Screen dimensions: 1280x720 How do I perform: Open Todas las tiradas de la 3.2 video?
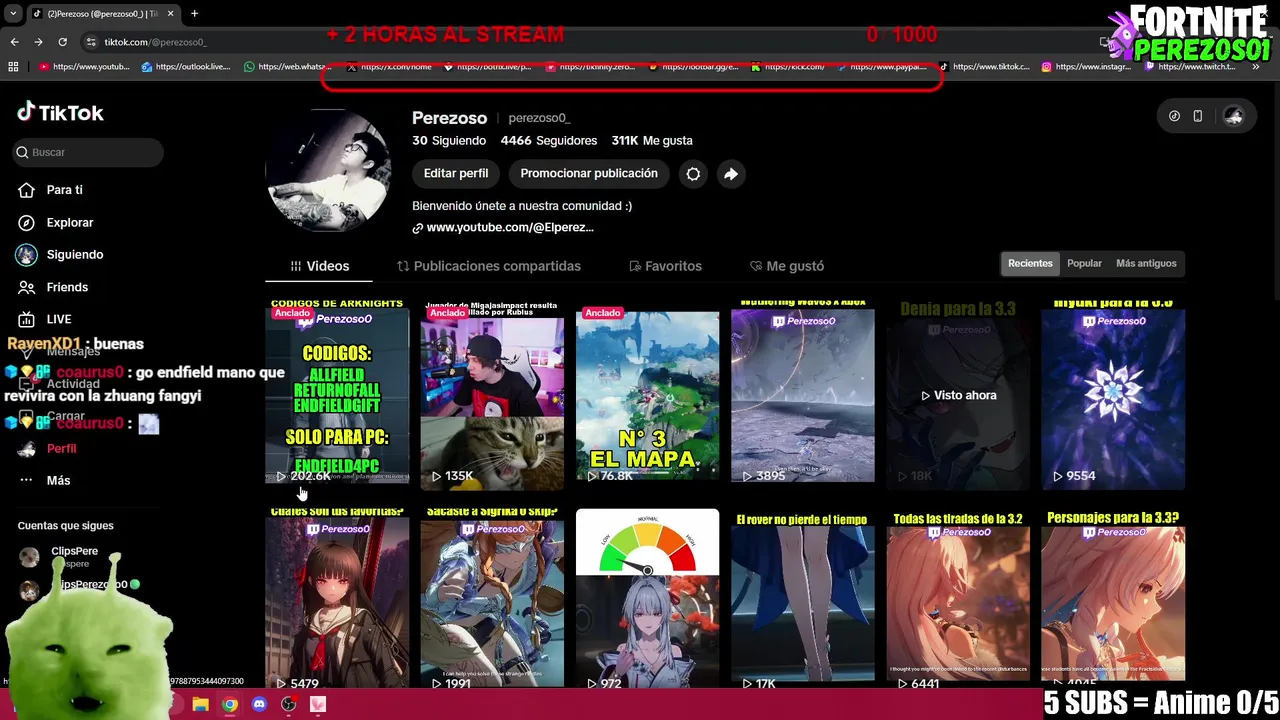tap(958, 598)
